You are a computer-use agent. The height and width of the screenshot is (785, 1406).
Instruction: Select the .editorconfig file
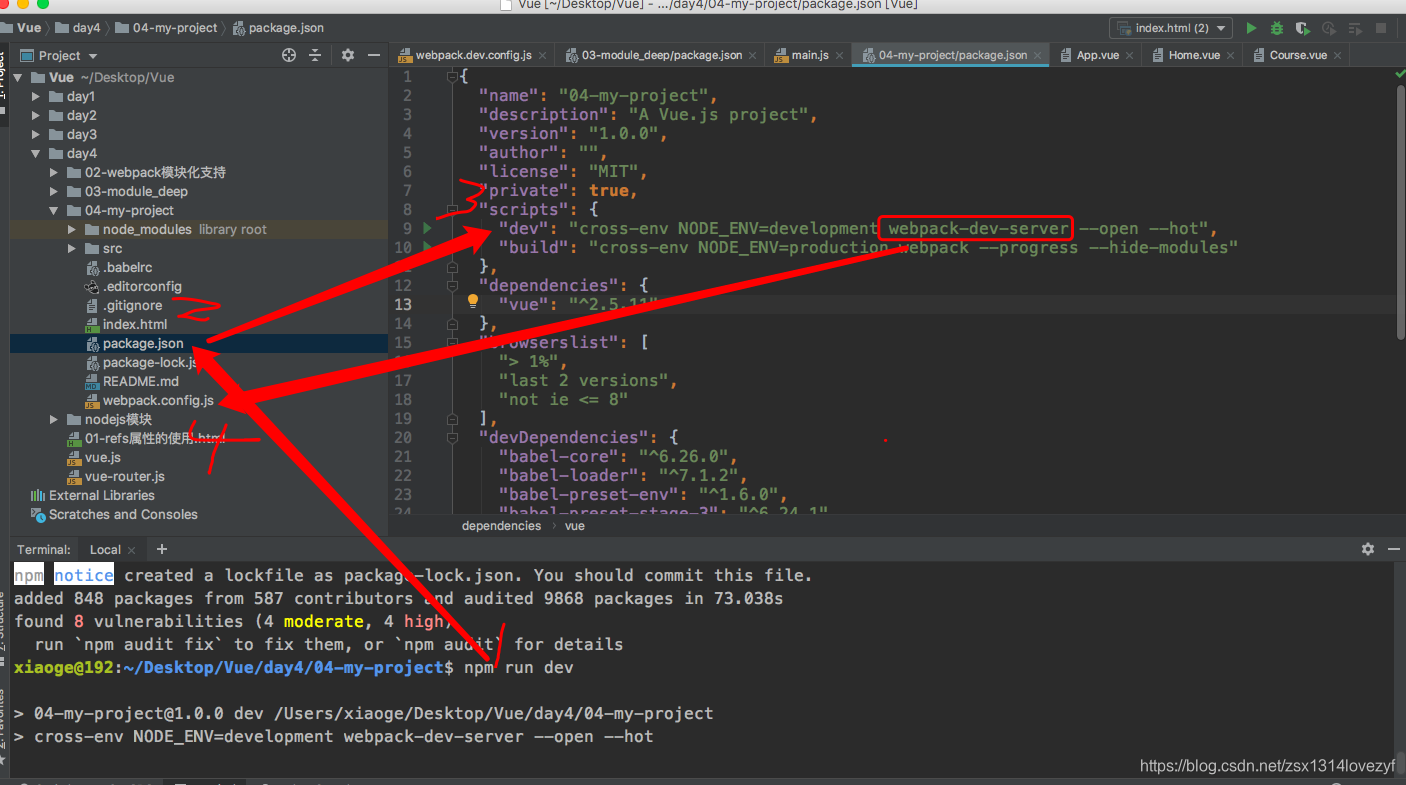(142, 286)
